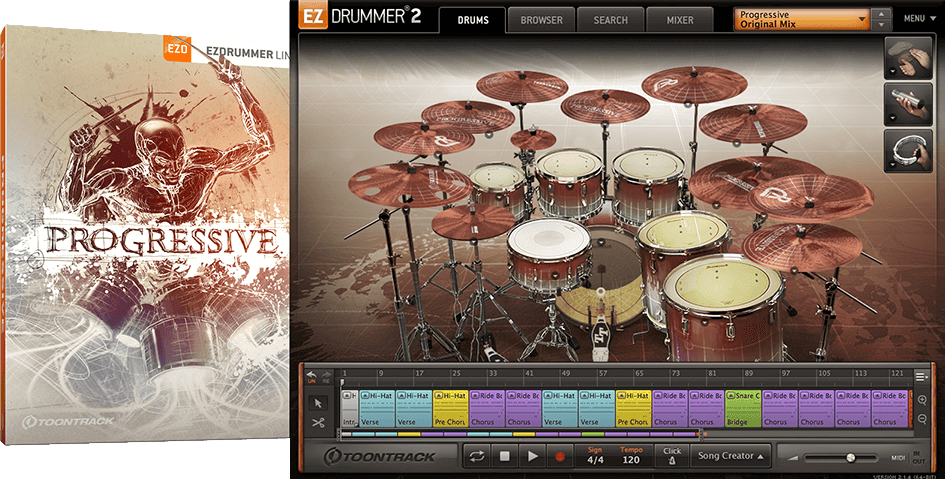Open the hand claps instrument dropdown arrow
945x479 pixels.
pos(891,72)
